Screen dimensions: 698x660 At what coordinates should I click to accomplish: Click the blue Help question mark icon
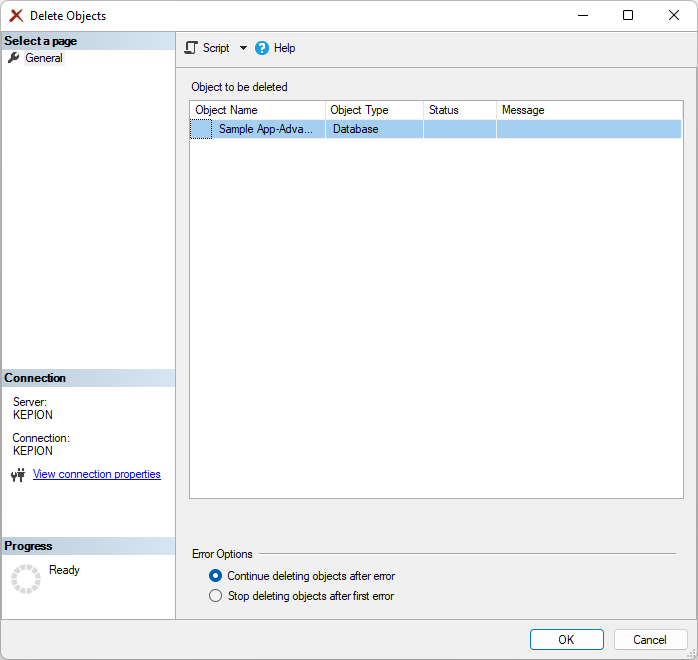pyautogui.click(x=262, y=48)
